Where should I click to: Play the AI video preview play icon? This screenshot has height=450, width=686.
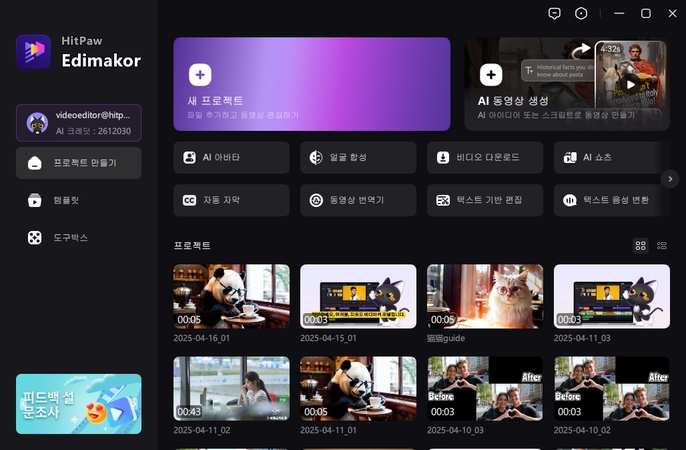(x=630, y=84)
